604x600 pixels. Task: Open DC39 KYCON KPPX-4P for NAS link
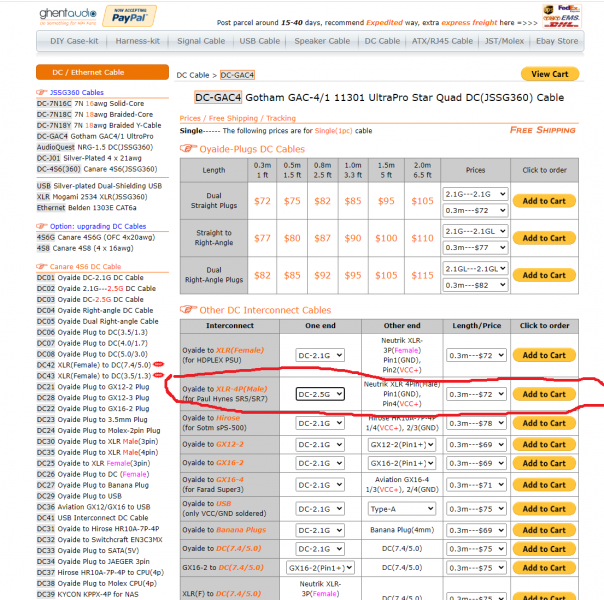(x=87, y=594)
